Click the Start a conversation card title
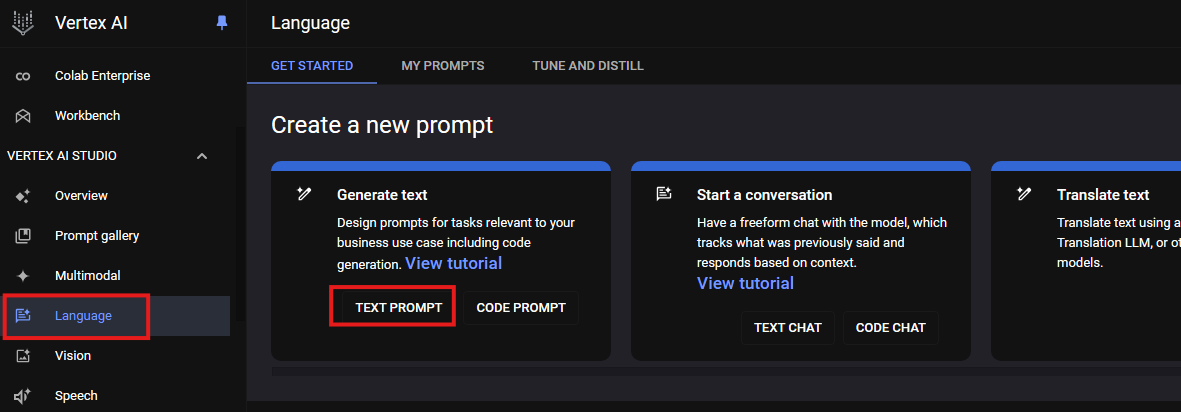This screenshot has width=1181, height=412. [764, 195]
